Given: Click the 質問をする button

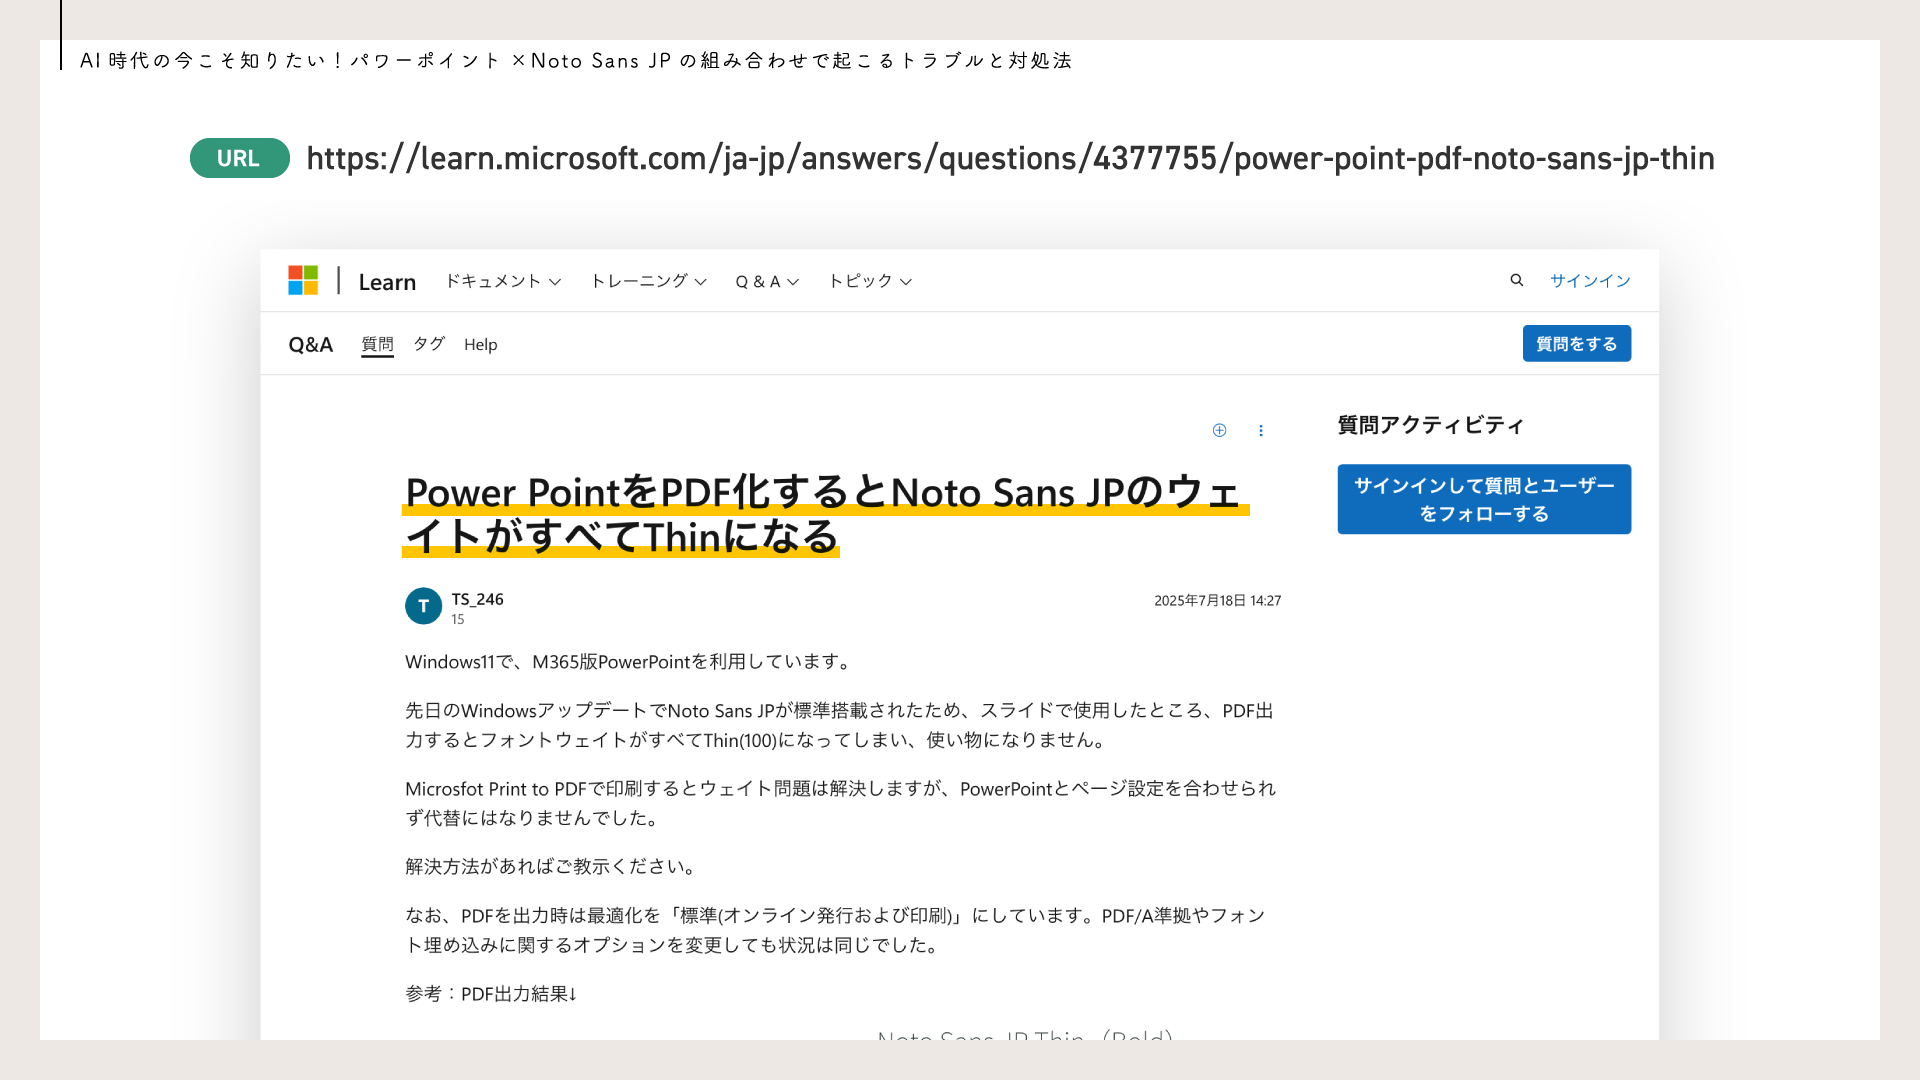Looking at the screenshot, I should click(1576, 343).
